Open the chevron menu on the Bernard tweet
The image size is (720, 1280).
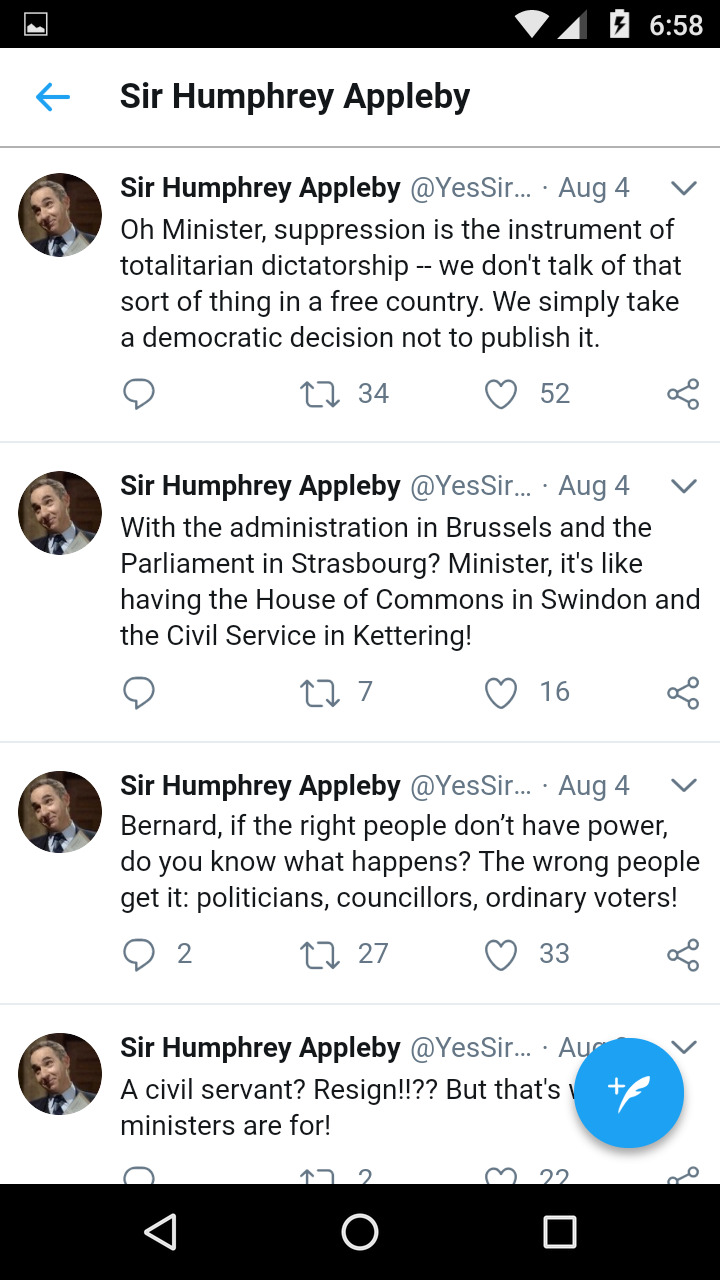pyautogui.click(x=683, y=786)
